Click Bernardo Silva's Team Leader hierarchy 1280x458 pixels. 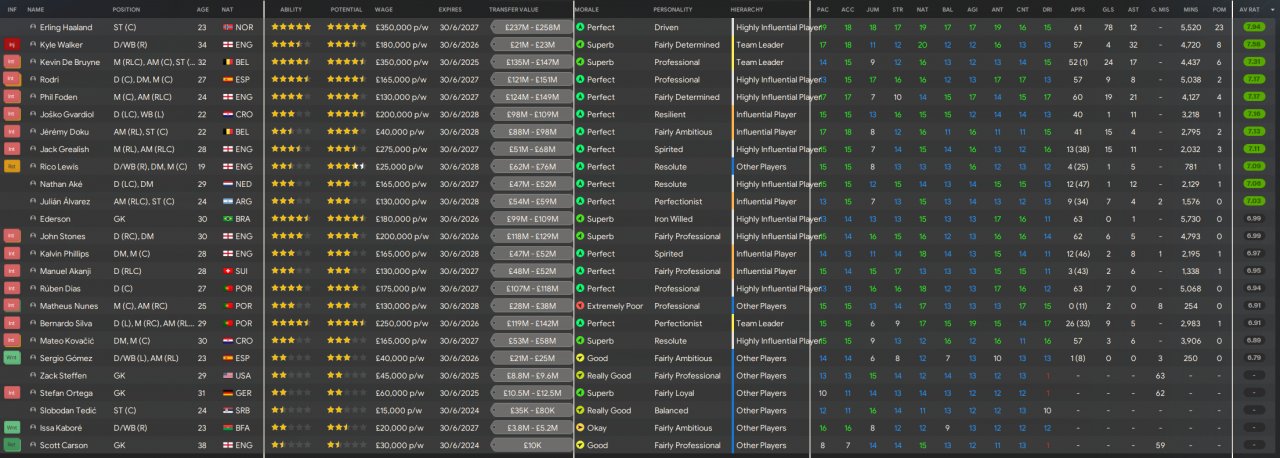pos(760,323)
